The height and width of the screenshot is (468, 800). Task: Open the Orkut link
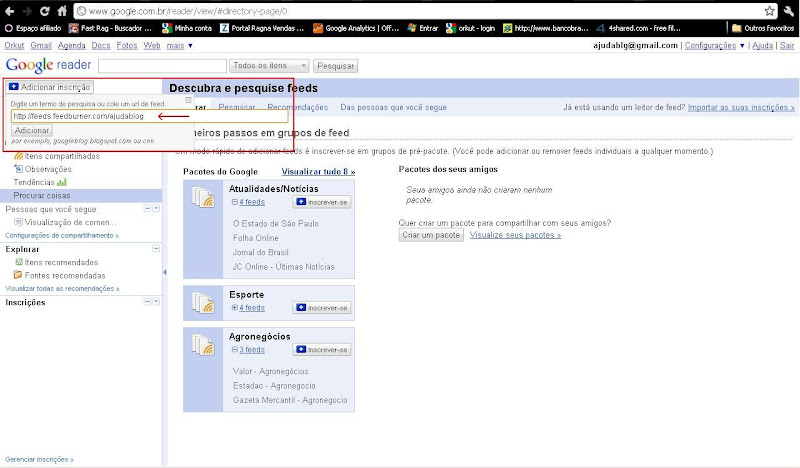pos(14,45)
